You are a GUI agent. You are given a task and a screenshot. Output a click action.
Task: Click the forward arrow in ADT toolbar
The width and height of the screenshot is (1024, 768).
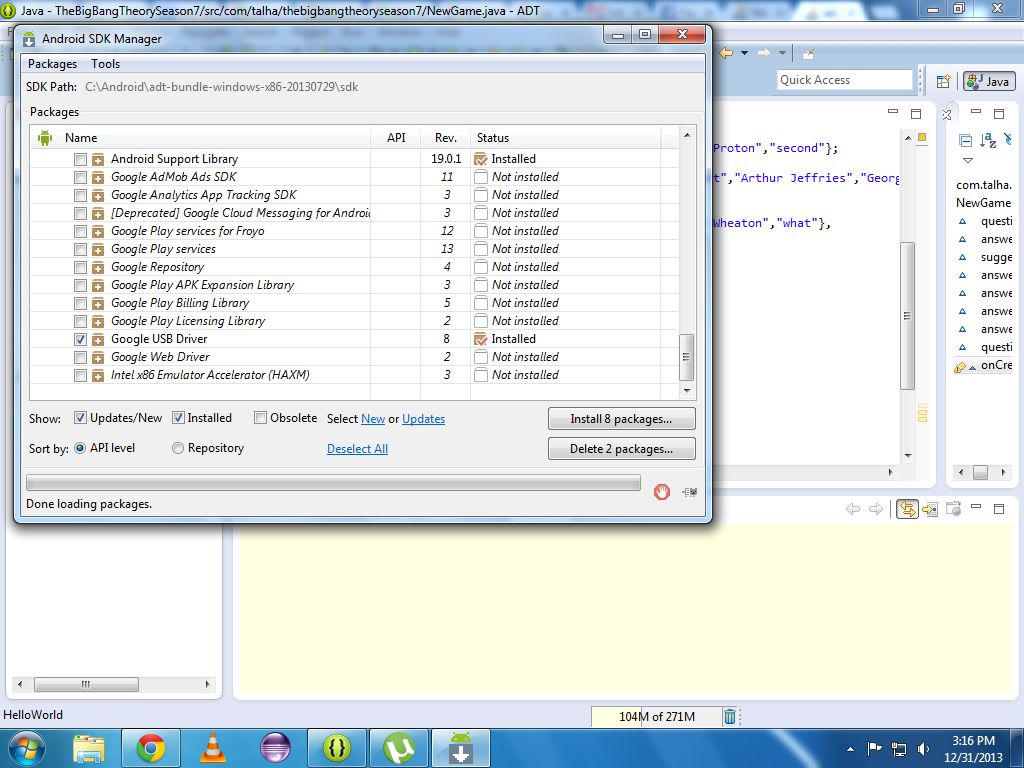(763, 54)
